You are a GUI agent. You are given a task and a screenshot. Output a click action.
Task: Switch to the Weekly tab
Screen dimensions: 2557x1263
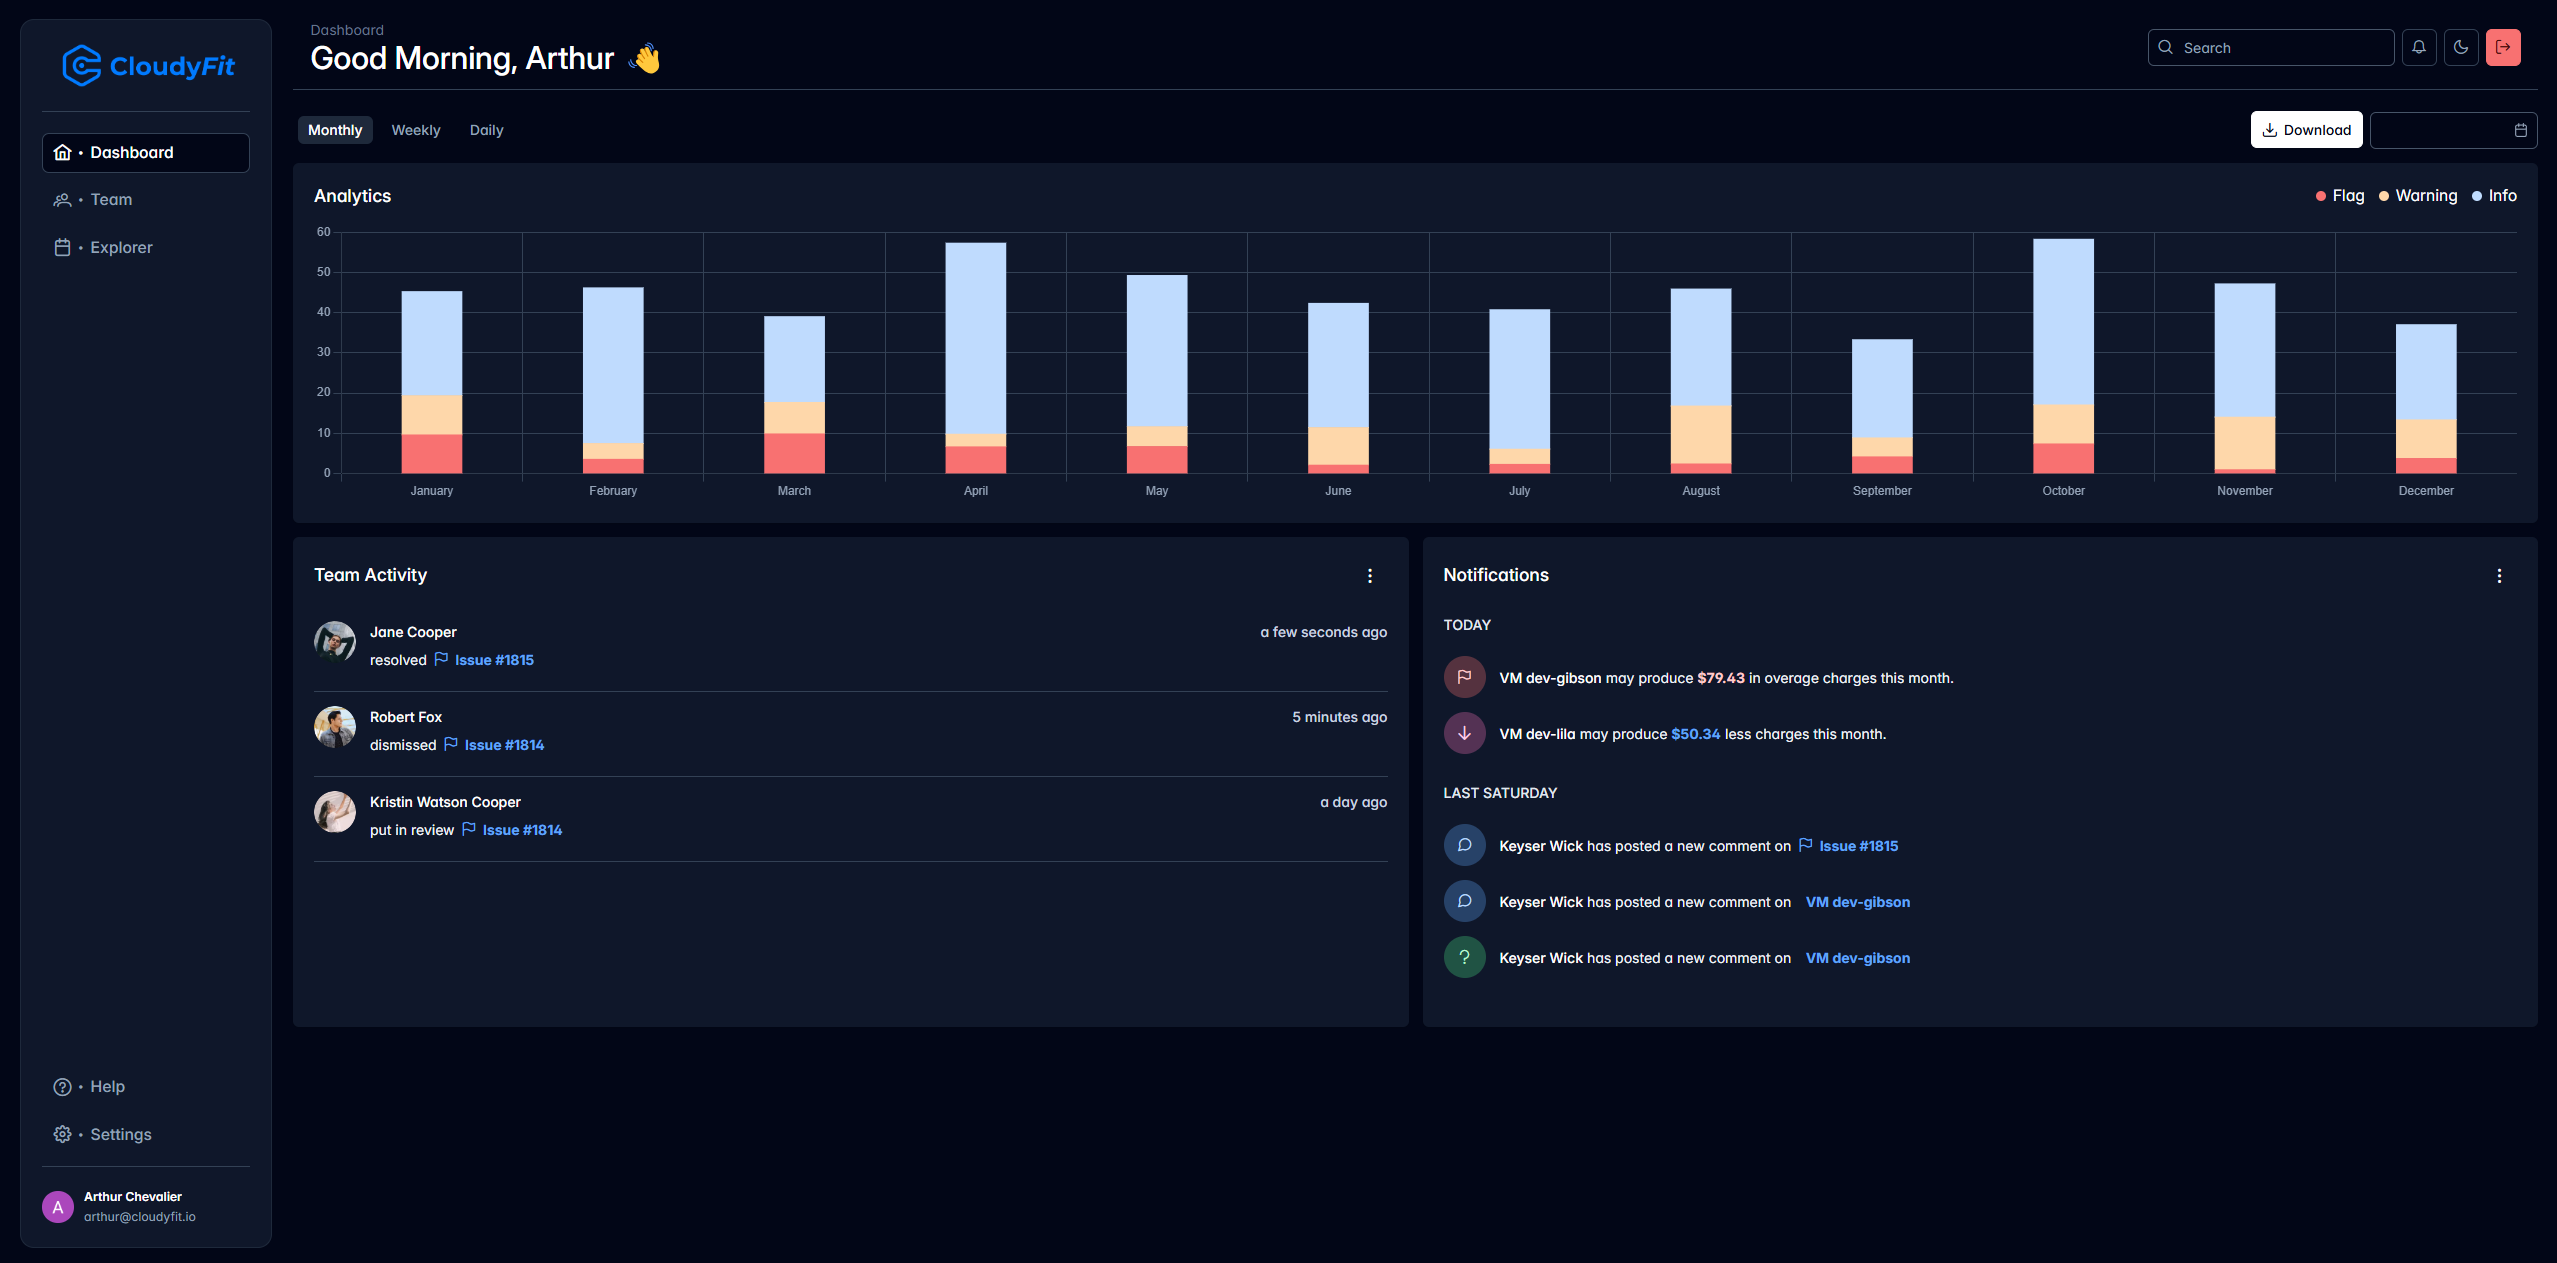(x=414, y=129)
